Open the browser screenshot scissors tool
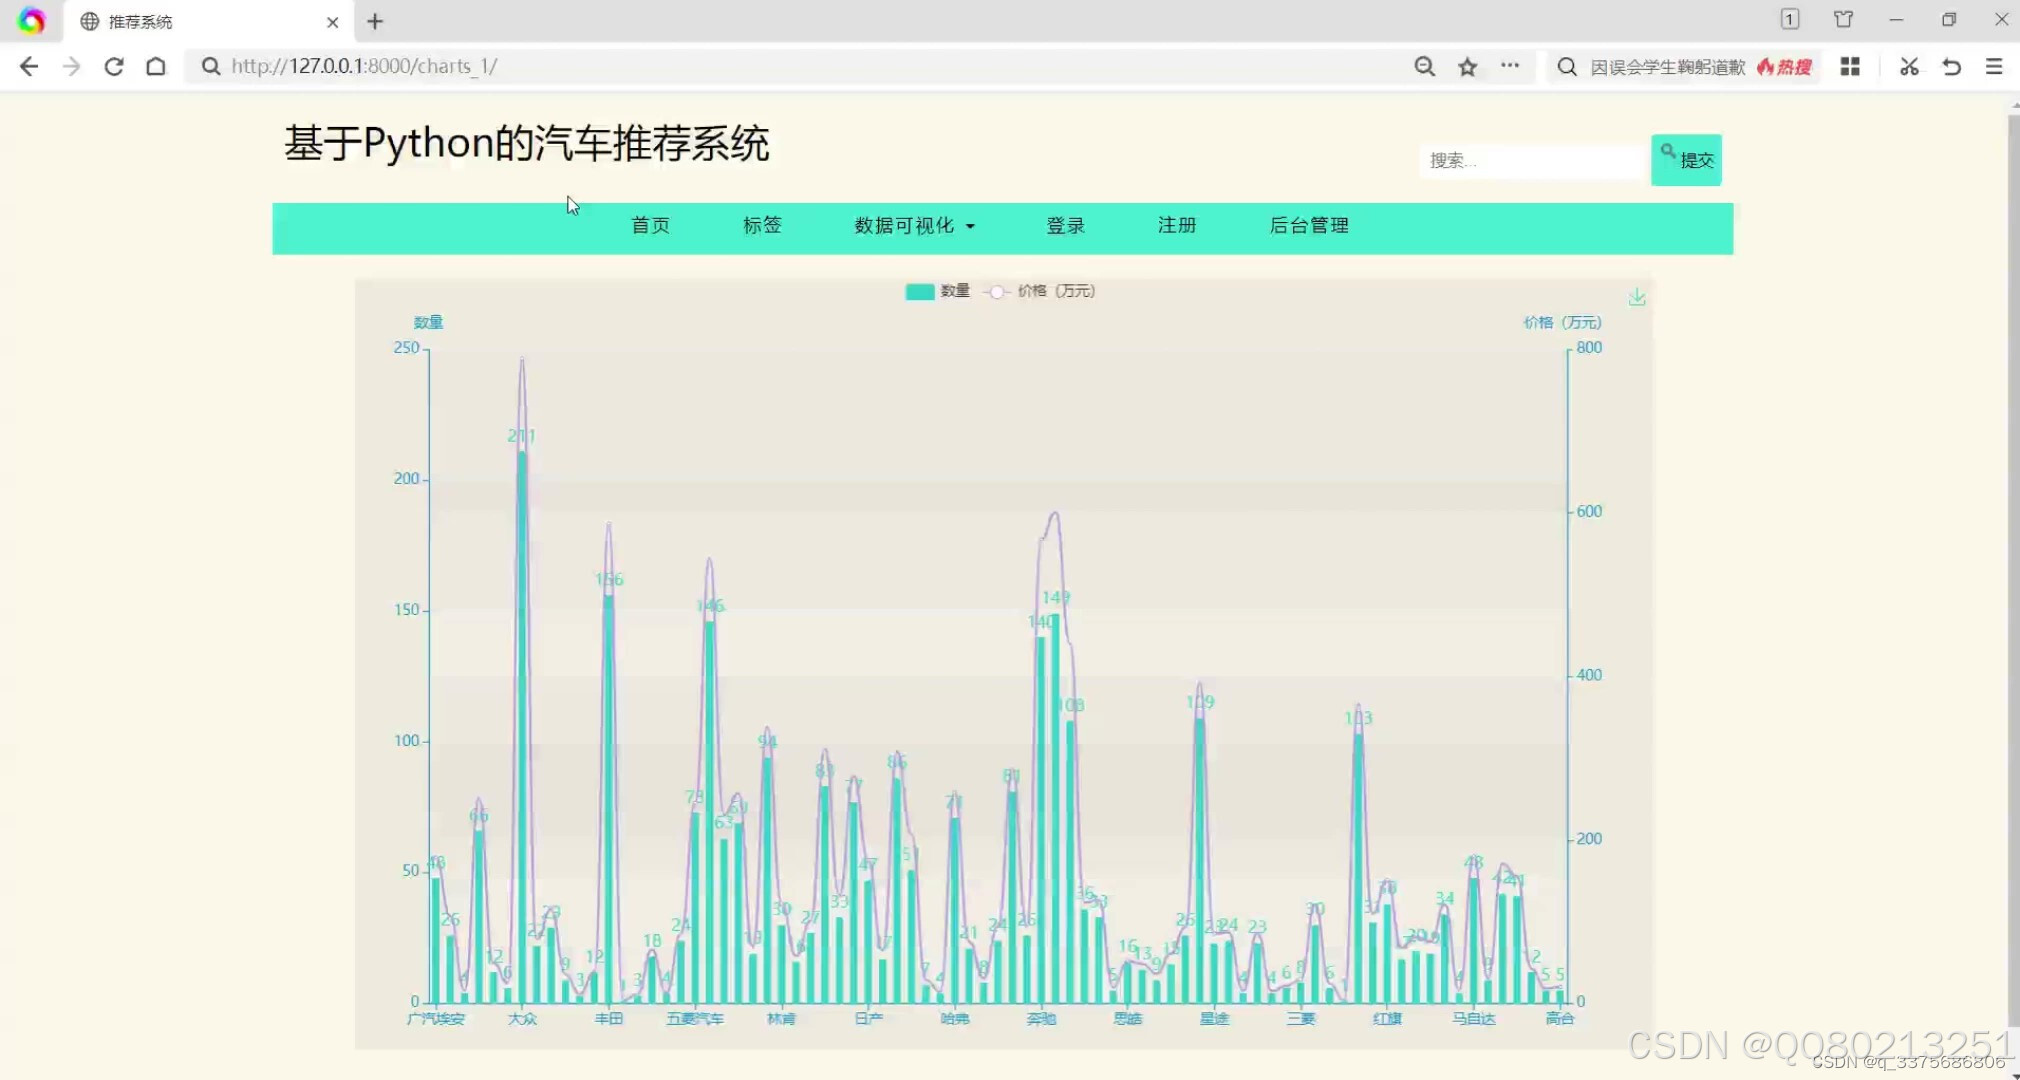Viewport: 2020px width, 1080px height. (x=1908, y=66)
